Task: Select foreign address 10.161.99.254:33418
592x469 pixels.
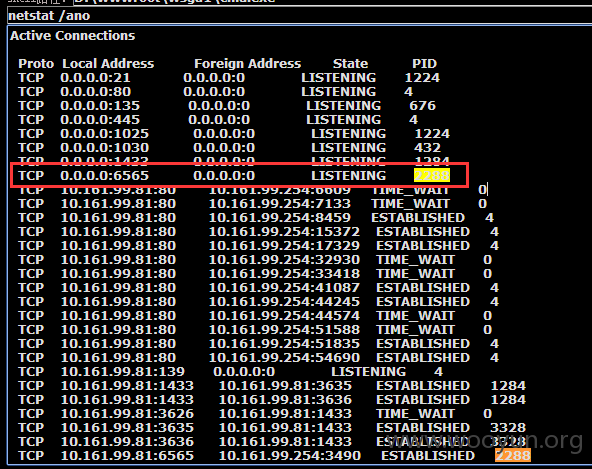Action: 284,273
